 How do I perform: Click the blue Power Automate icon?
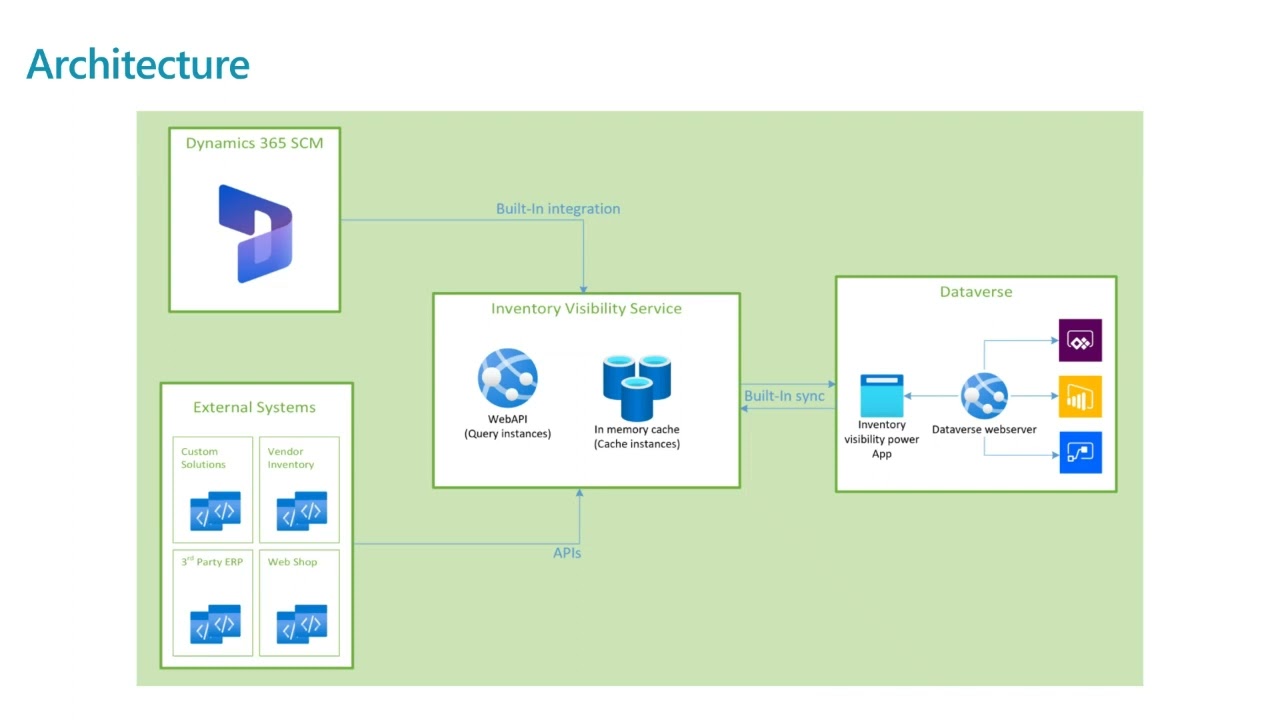click(x=1080, y=452)
